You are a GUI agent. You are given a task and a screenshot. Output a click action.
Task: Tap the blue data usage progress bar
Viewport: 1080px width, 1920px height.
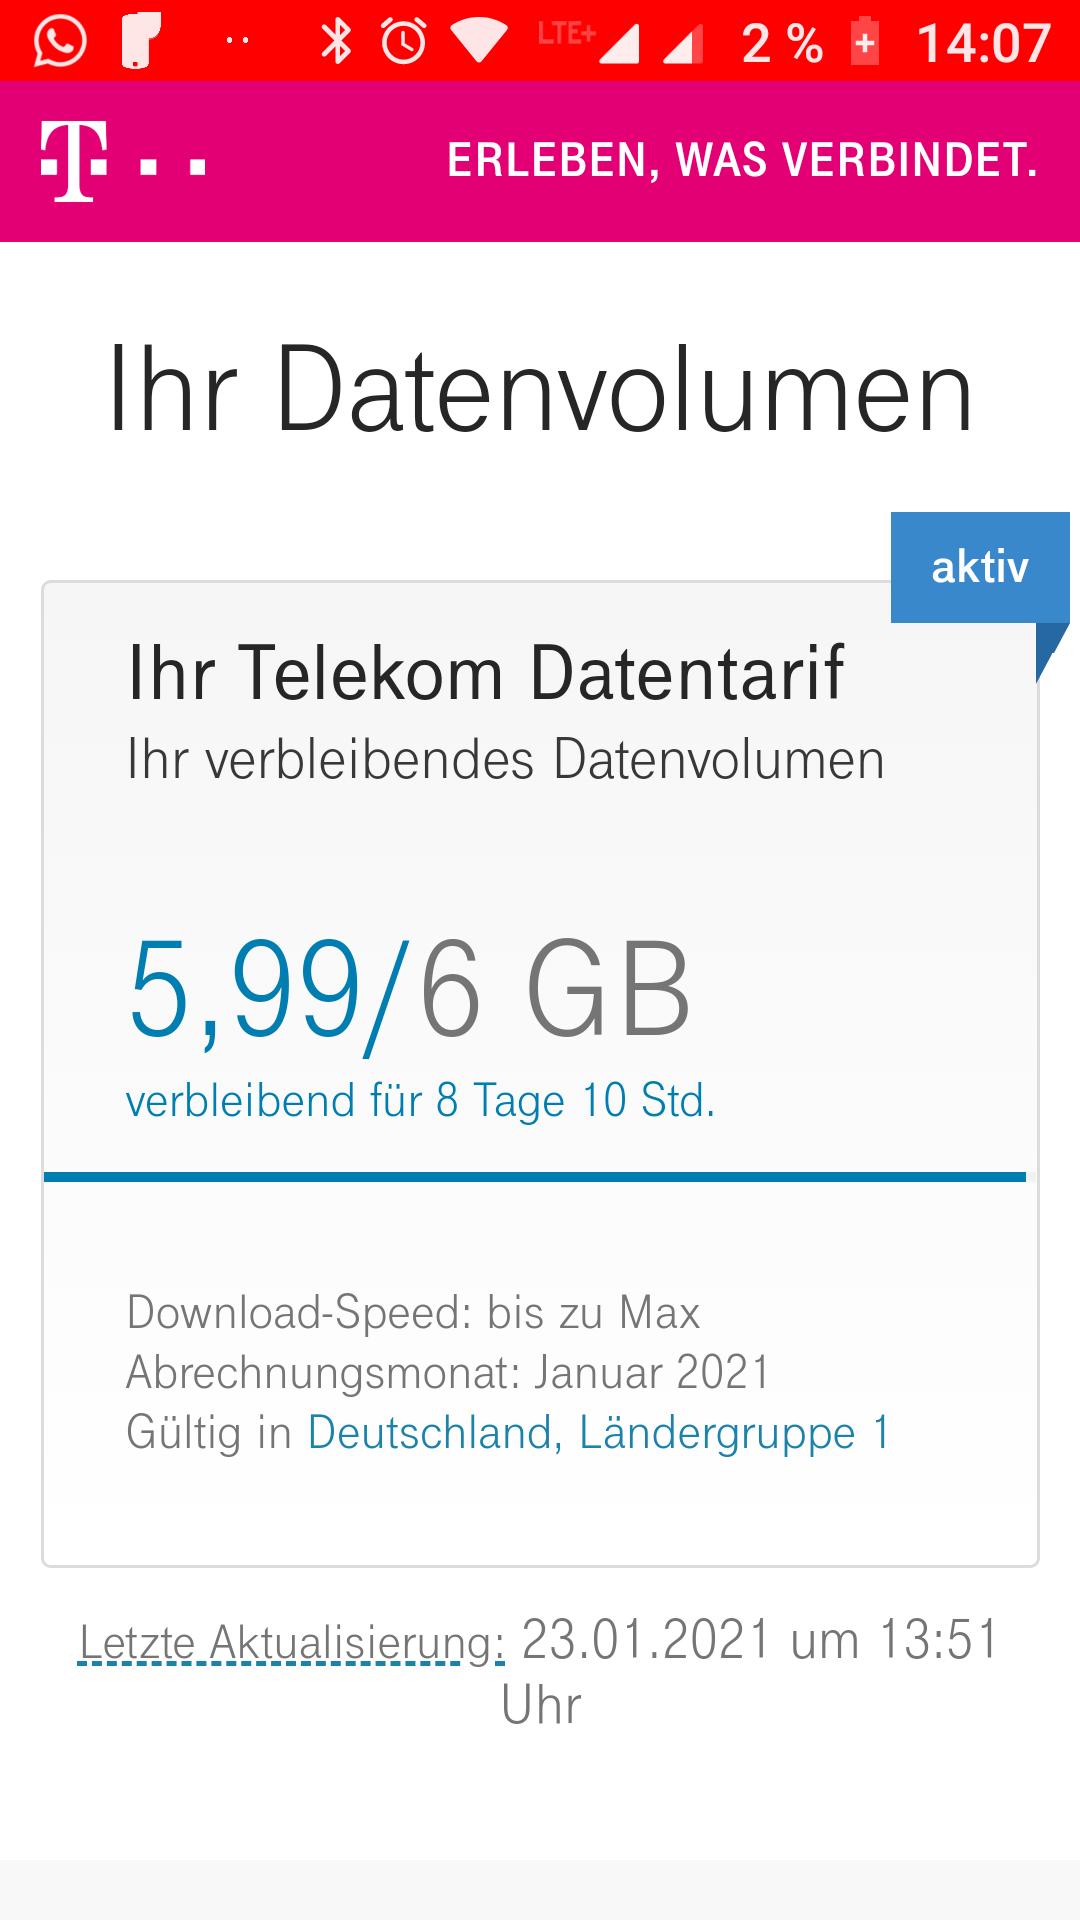(x=535, y=1177)
